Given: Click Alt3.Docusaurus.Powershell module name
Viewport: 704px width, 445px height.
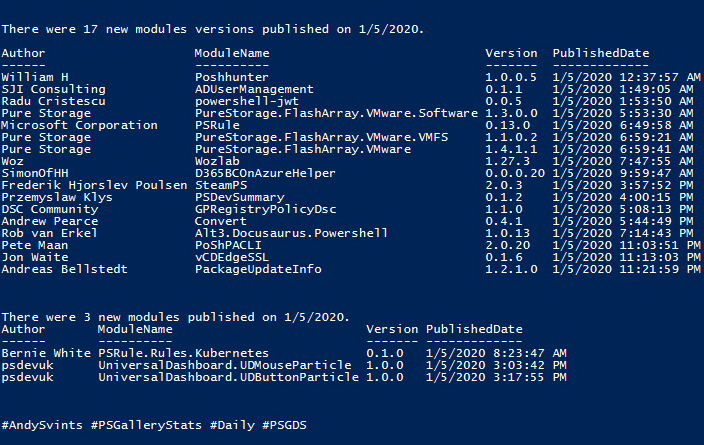Looking at the screenshot, I should tap(291, 233).
